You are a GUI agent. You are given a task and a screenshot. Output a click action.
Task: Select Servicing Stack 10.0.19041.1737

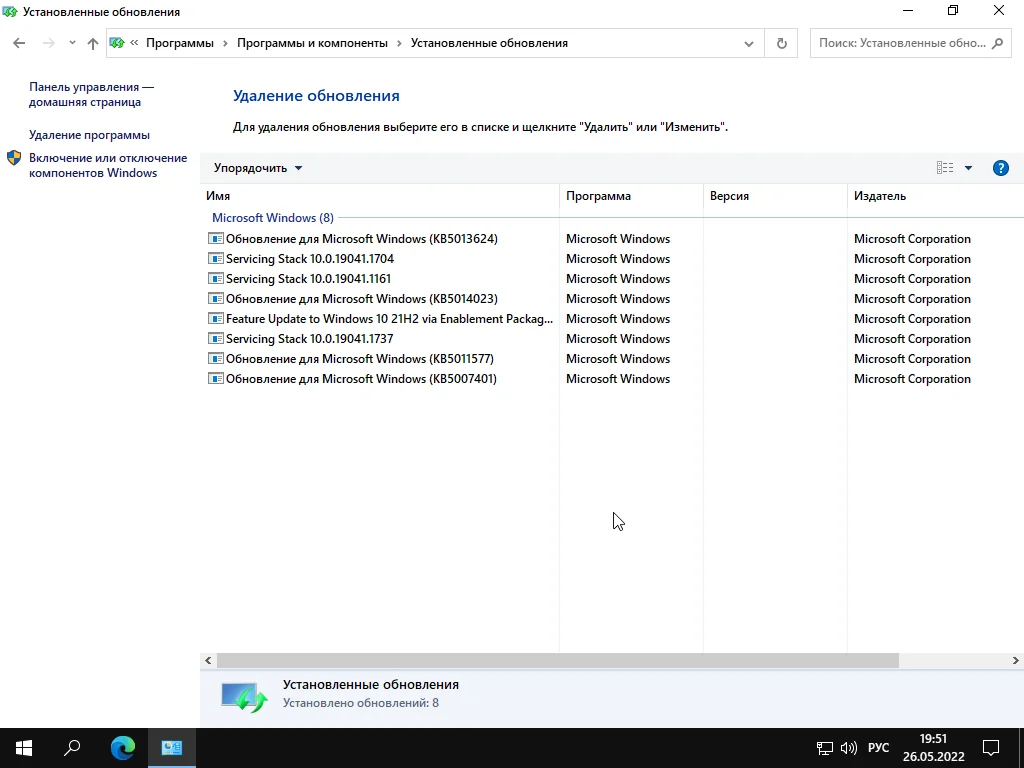[x=310, y=339]
